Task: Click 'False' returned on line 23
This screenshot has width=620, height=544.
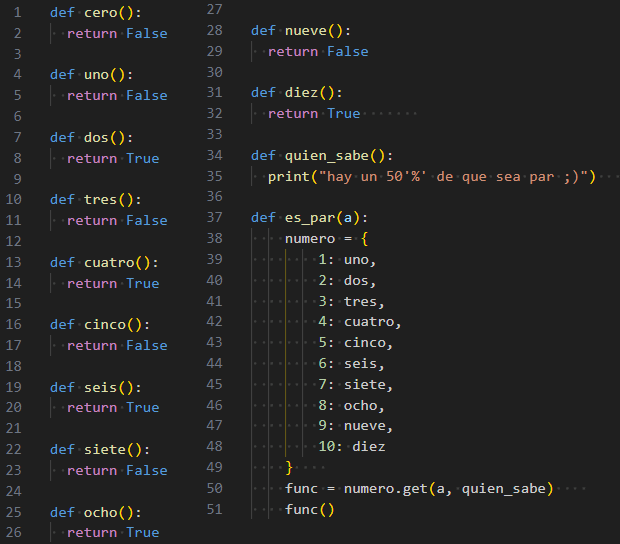Action: [147, 470]
